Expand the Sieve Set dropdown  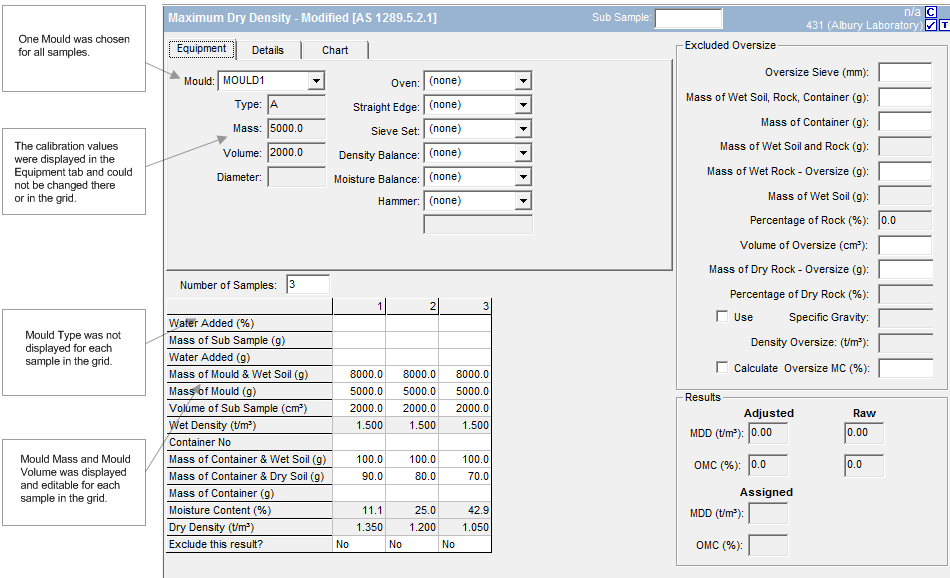tap(523, 129)
